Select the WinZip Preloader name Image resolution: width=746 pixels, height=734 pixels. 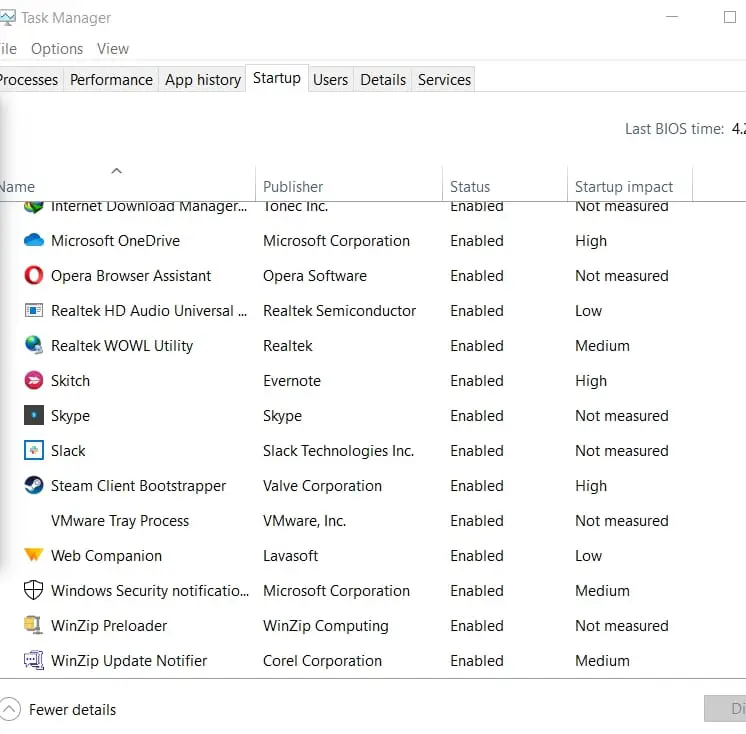[109, 626]
